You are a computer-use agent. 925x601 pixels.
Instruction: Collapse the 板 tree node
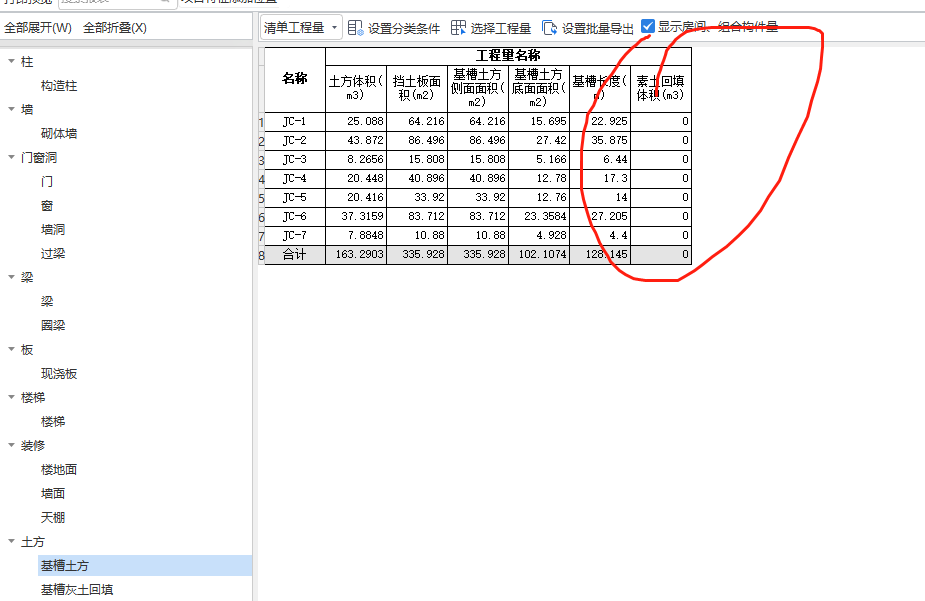point(11,349)
